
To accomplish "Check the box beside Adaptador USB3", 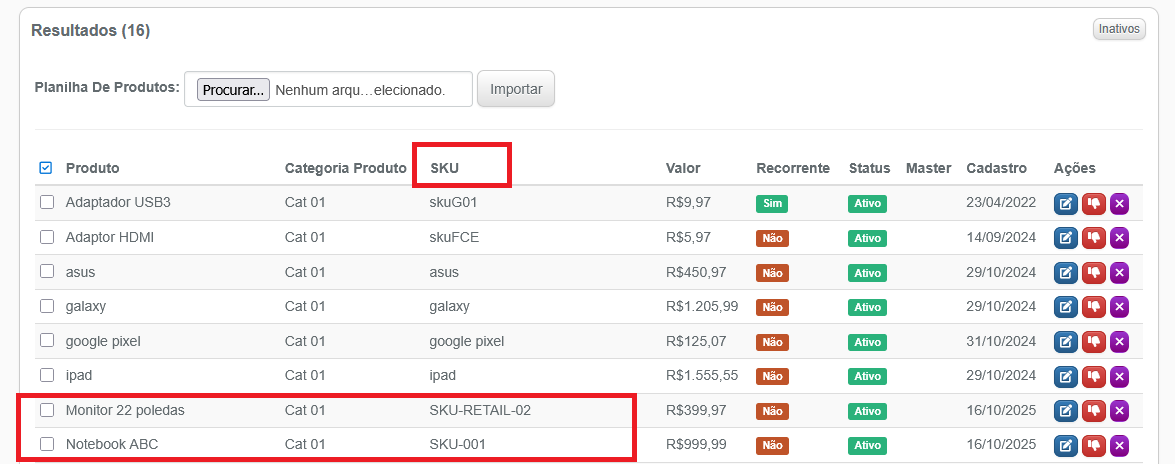I will pyautogui.click(x=47, y=203).
